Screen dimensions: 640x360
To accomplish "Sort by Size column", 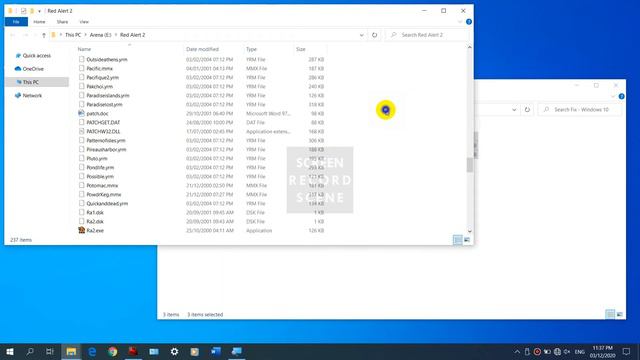I will click(301, 49).
